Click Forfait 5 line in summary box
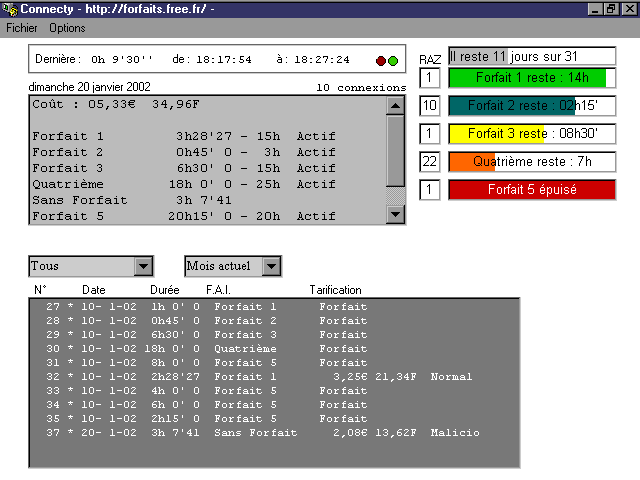The height and width of the screenshot is (480, 640). click(184, 216)
